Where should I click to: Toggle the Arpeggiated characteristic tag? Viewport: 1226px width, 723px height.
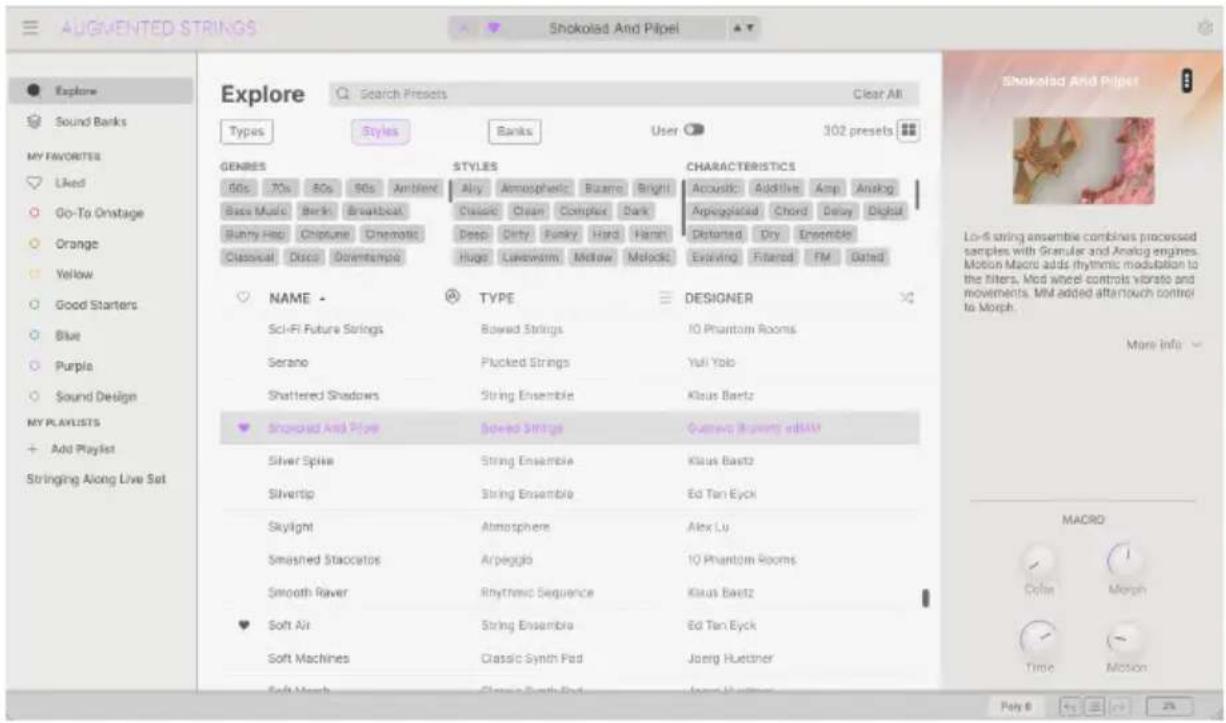click(725, 211)
